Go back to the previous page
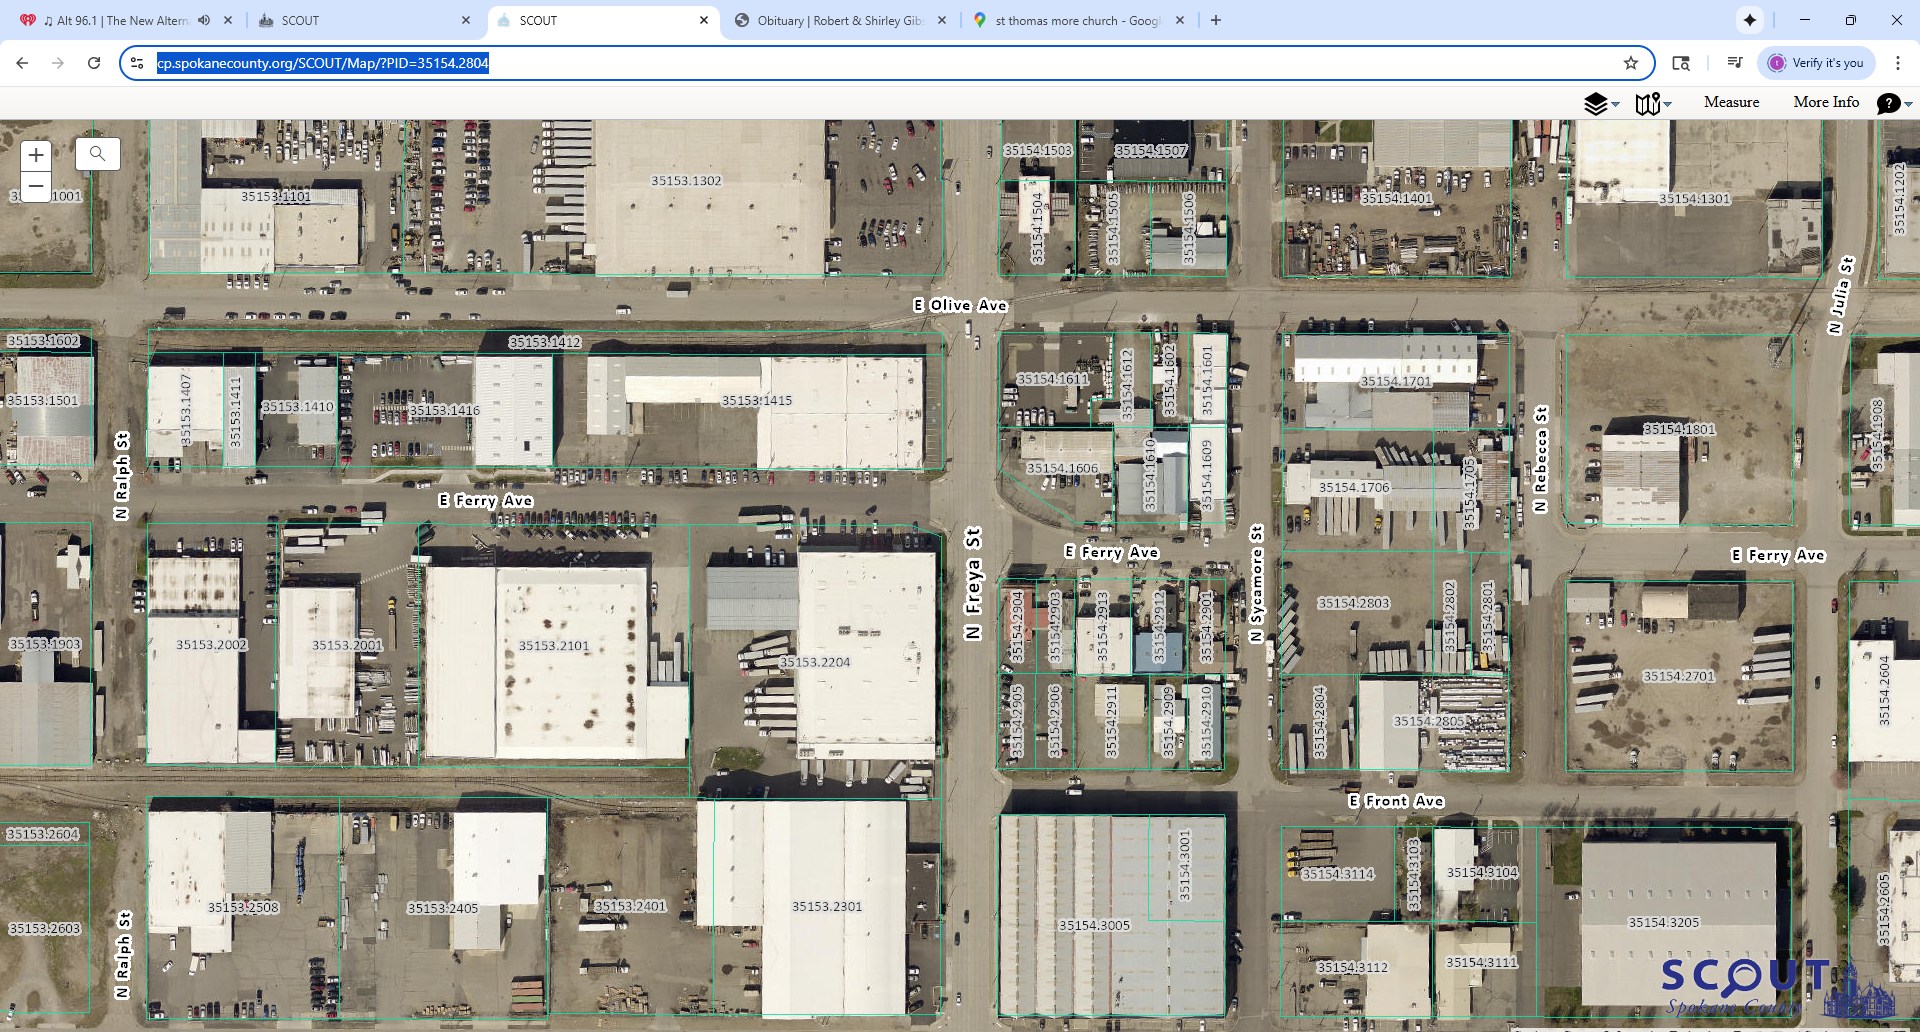 (22, 63)
